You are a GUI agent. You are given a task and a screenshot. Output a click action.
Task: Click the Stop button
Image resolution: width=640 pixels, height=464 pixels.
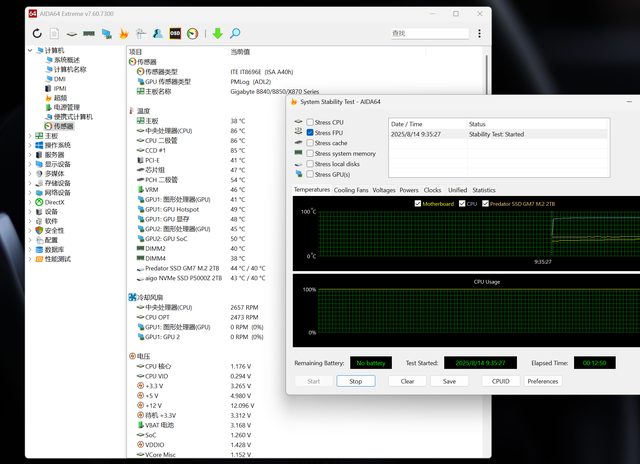point(356,381)
